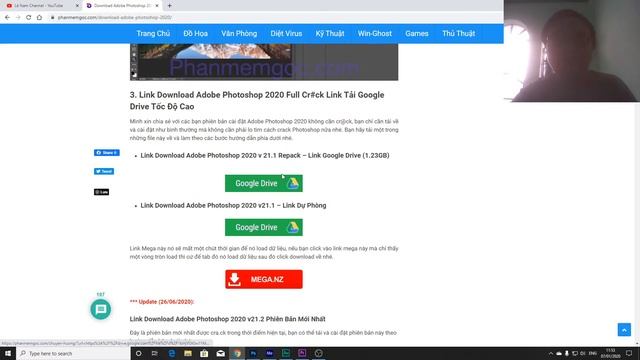Click the volume tray icon
The image size is (640, 360).
[x=582, y=353]
